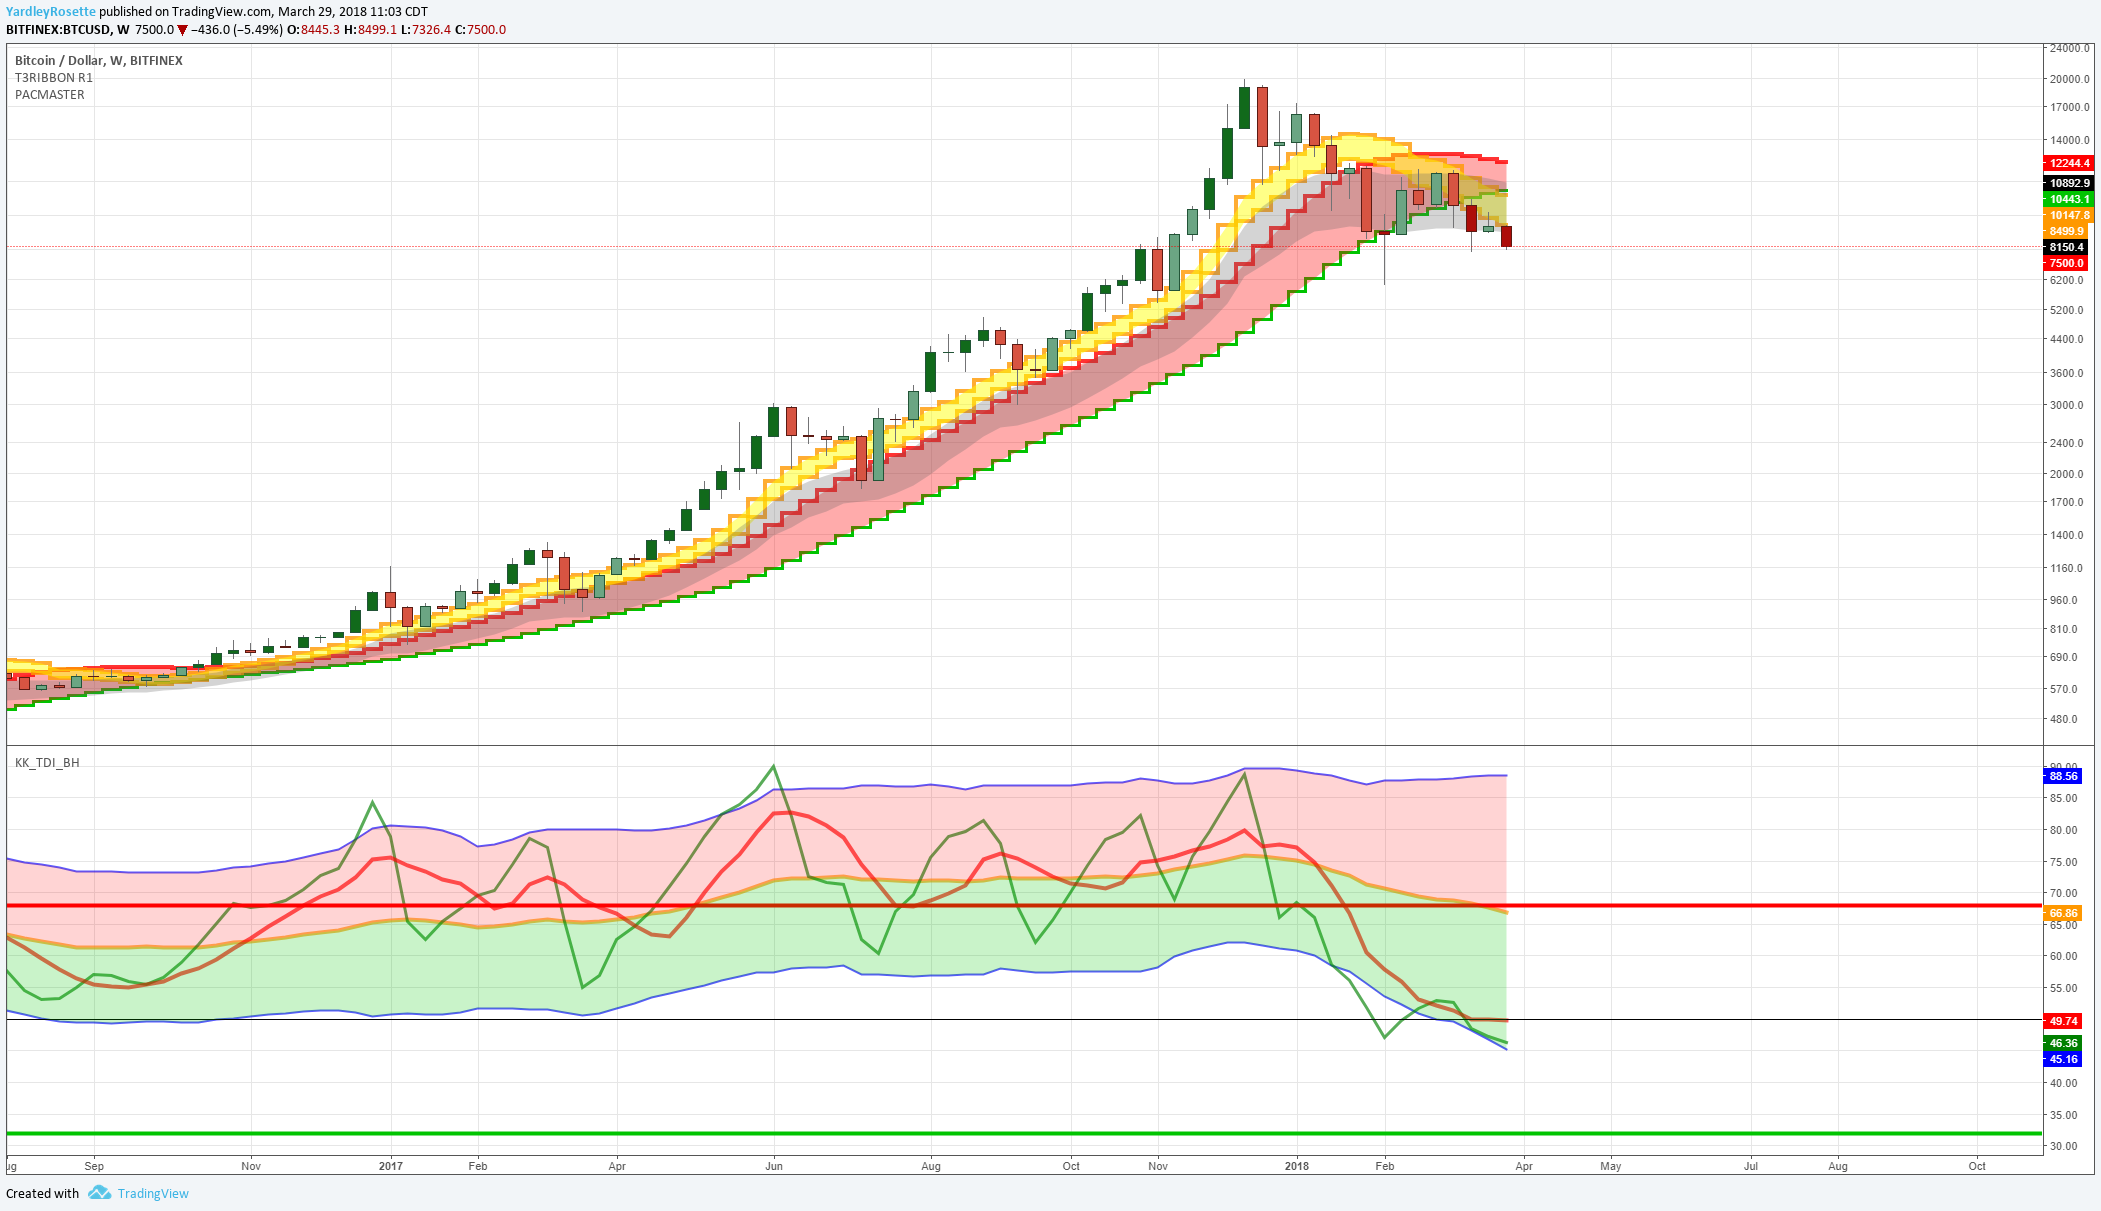The image size is (2101, 1211).
Task: Click the close price C:7500.0 value
Action: 481,30
